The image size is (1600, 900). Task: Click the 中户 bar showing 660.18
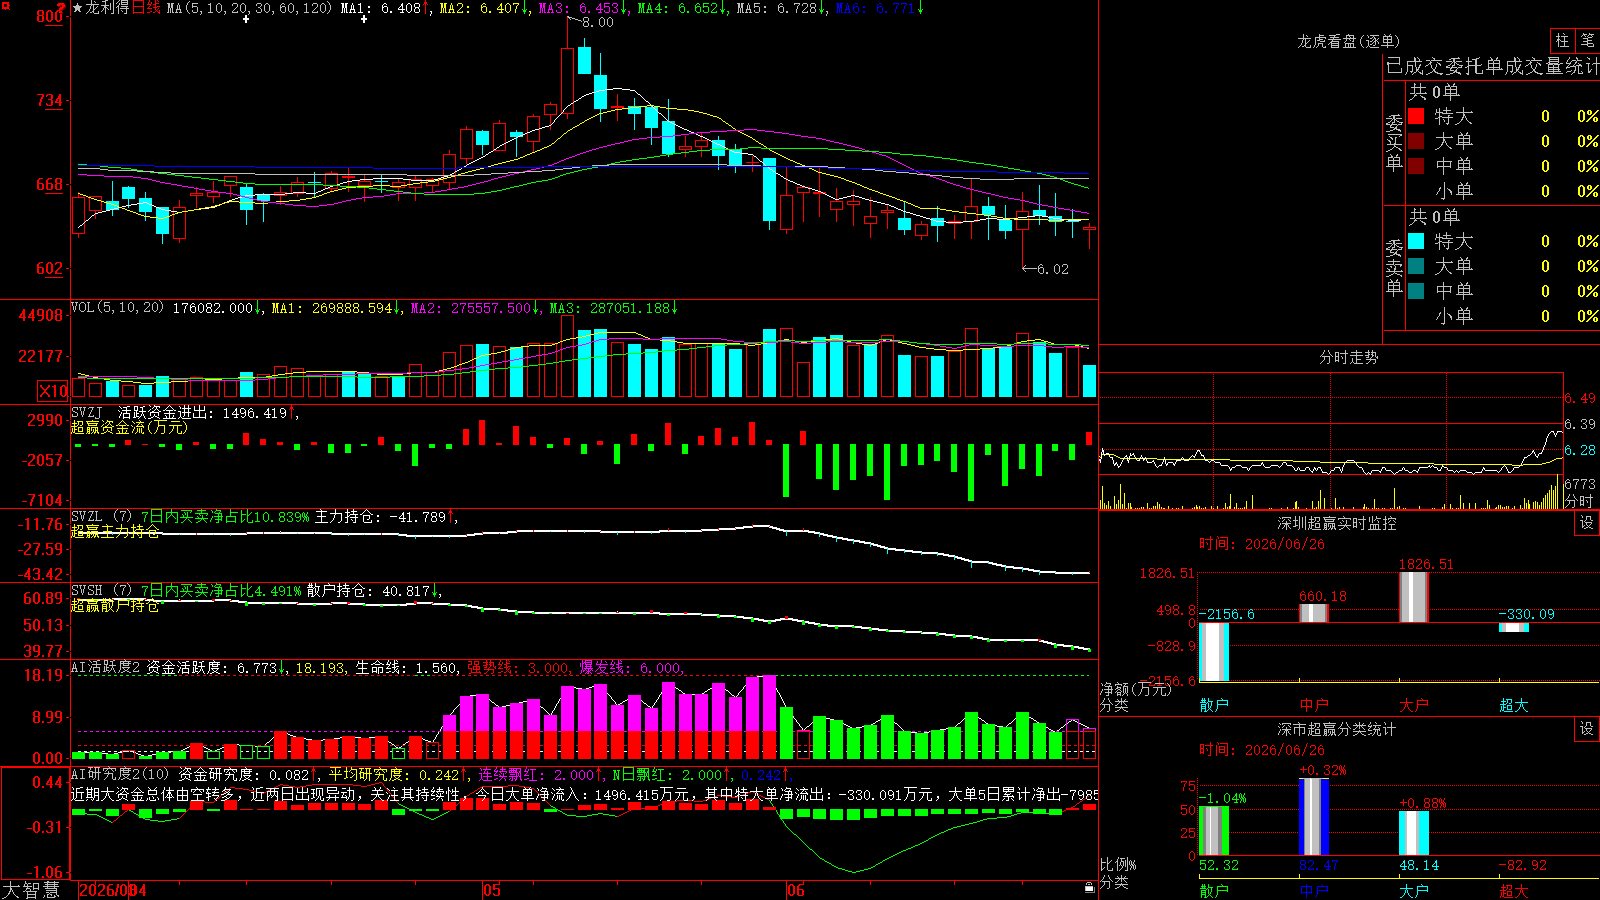[1314, 613]
